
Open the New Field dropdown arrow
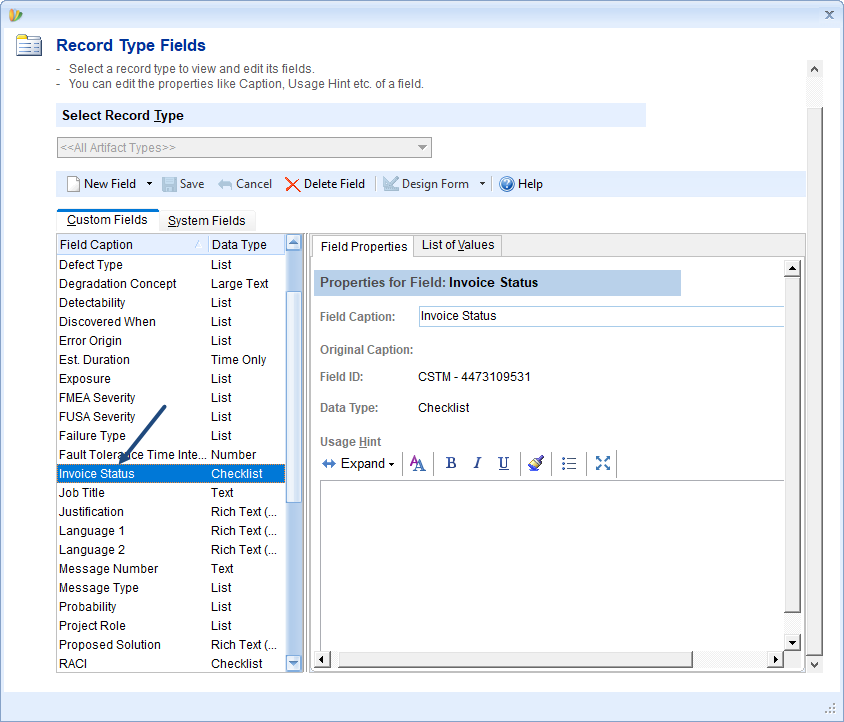(149, 184)
